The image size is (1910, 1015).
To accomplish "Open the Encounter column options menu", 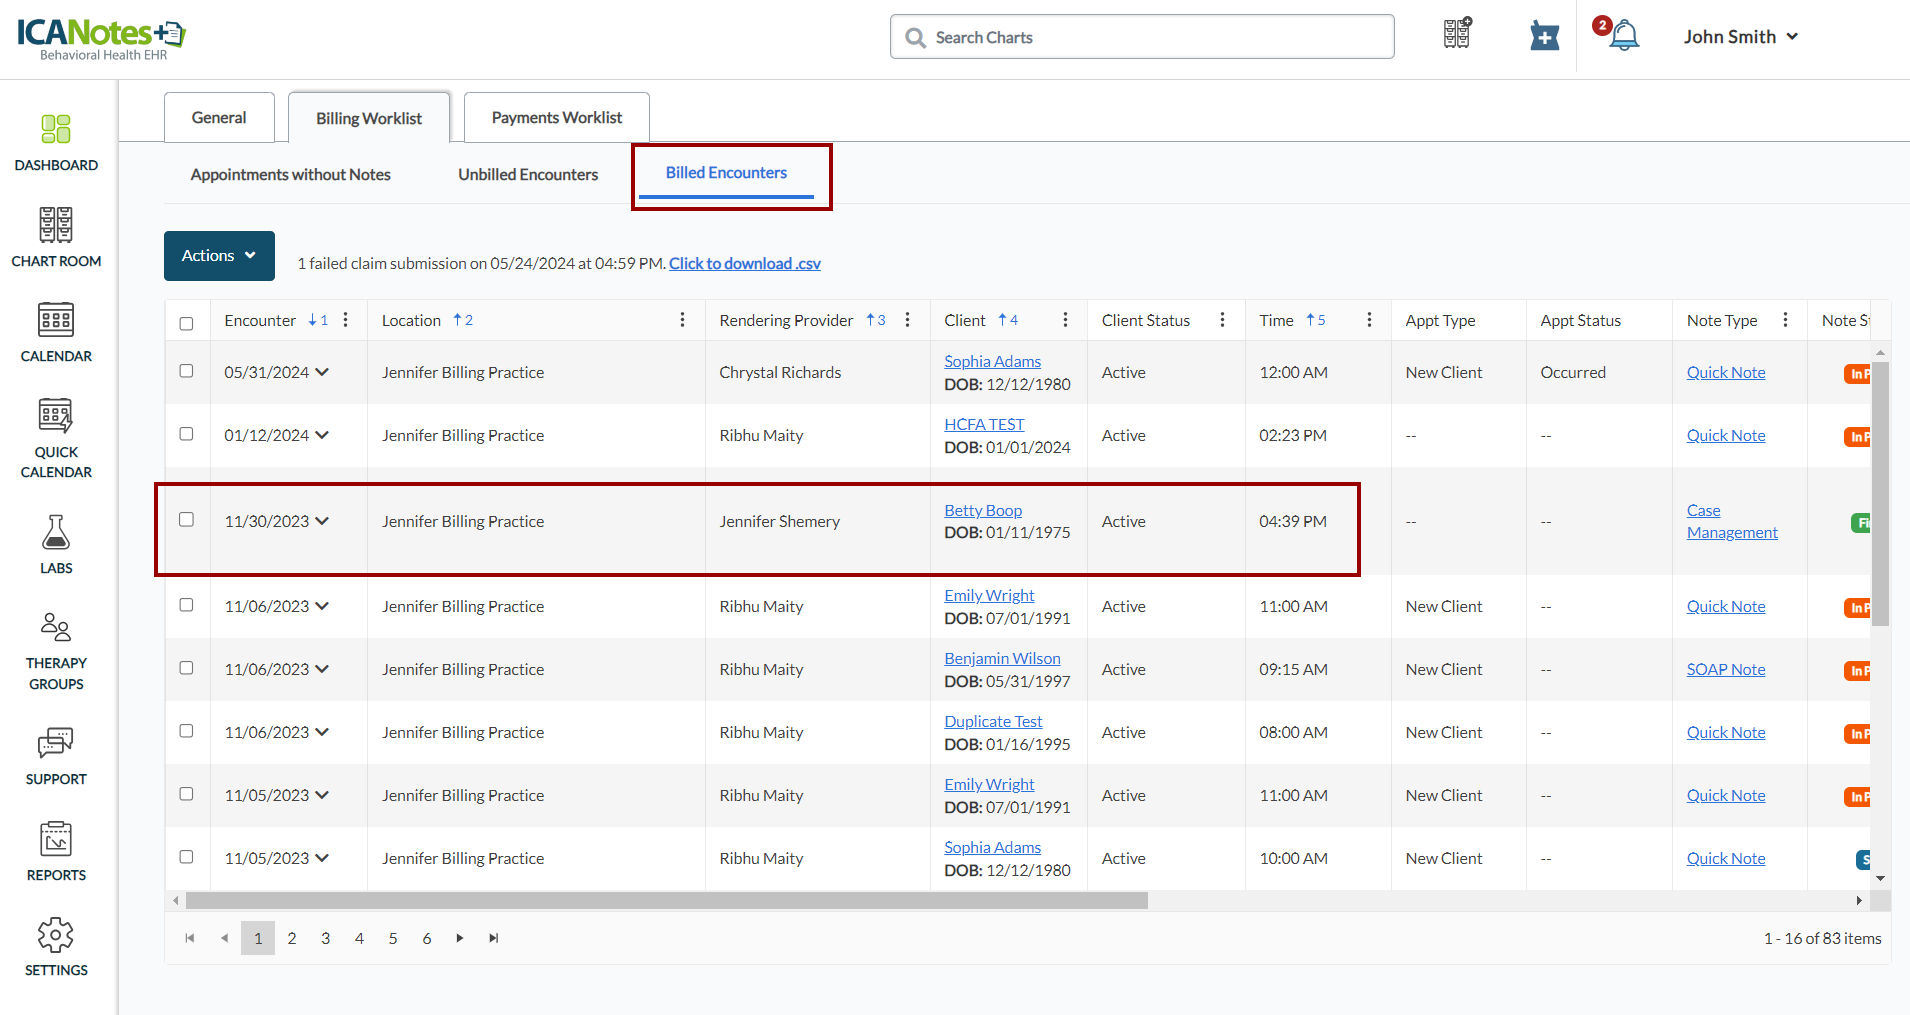I will click(346, 320).
